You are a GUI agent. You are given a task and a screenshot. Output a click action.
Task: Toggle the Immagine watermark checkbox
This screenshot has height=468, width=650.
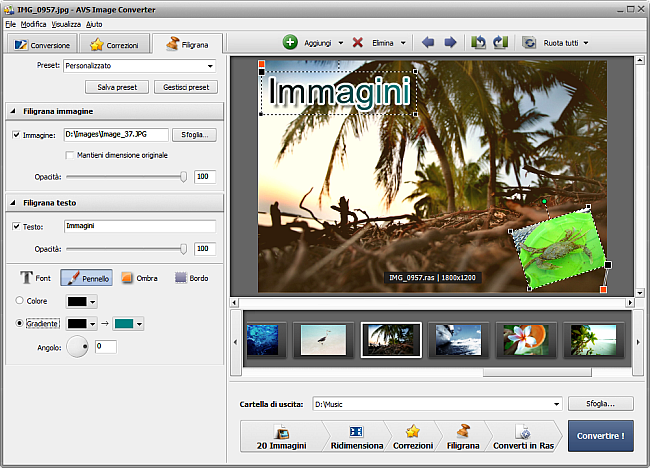(16, 135)
